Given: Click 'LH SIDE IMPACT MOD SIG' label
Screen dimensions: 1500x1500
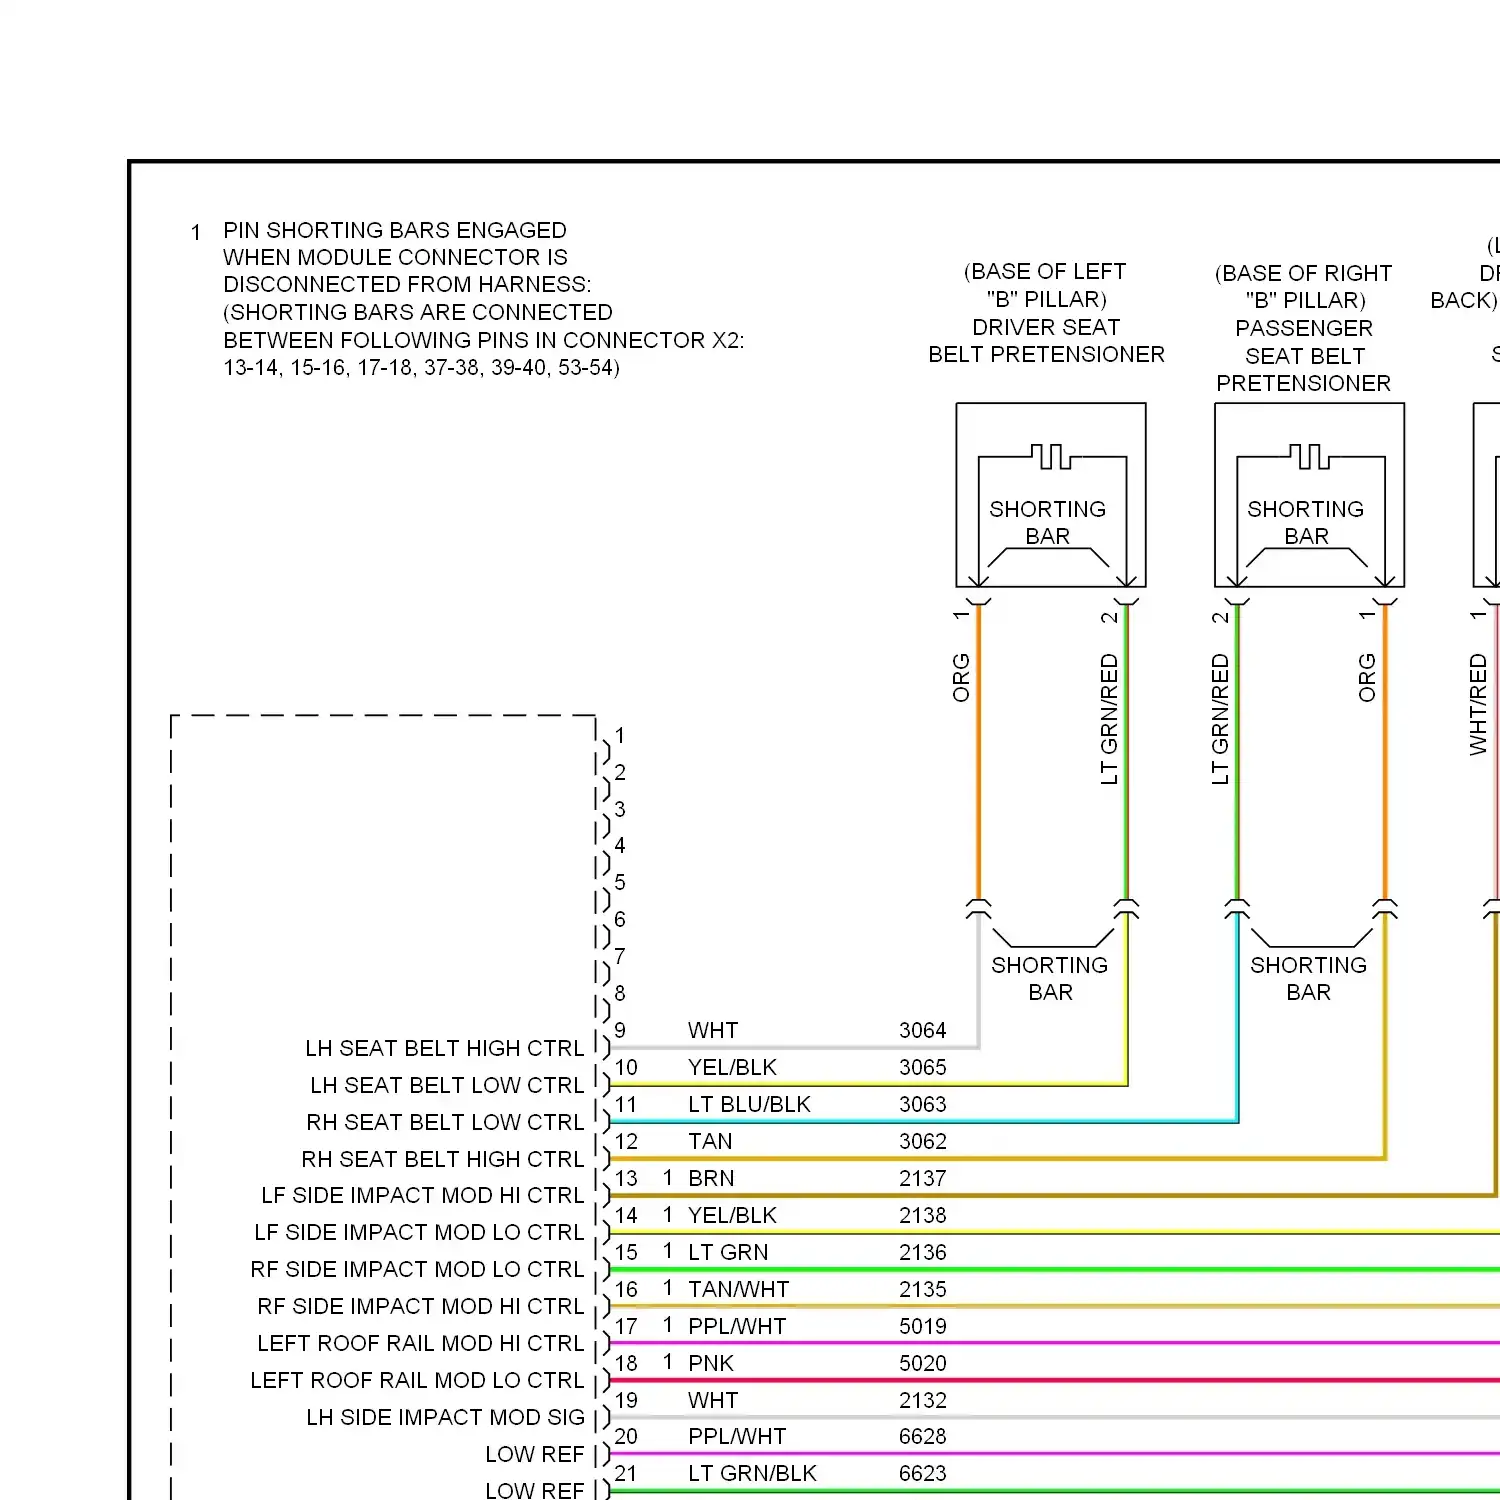Looking at the screenshot, I should point(445,1417).
